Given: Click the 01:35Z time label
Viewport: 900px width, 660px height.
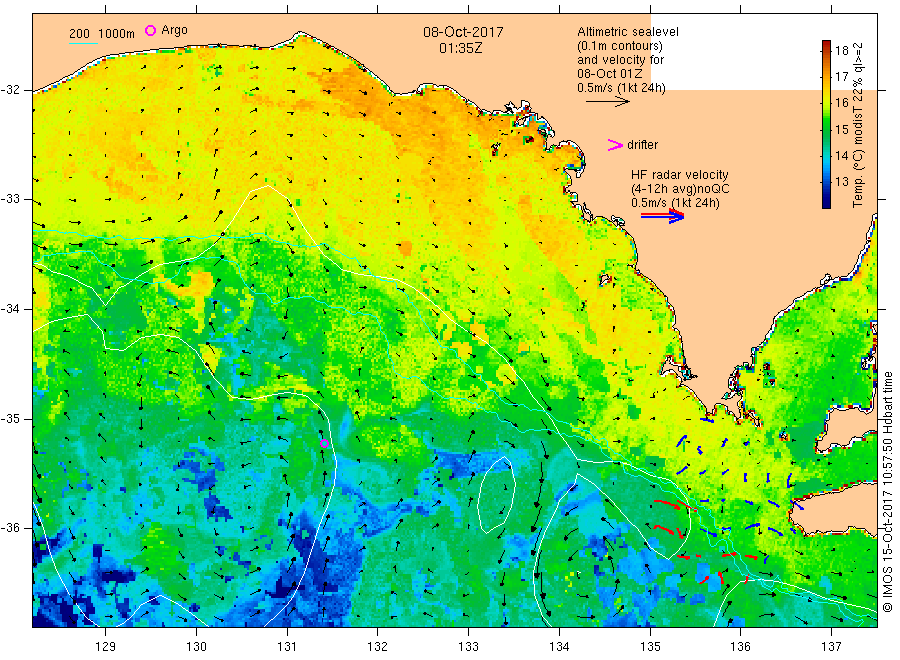Looking at the screenshot, I should 461,48.
